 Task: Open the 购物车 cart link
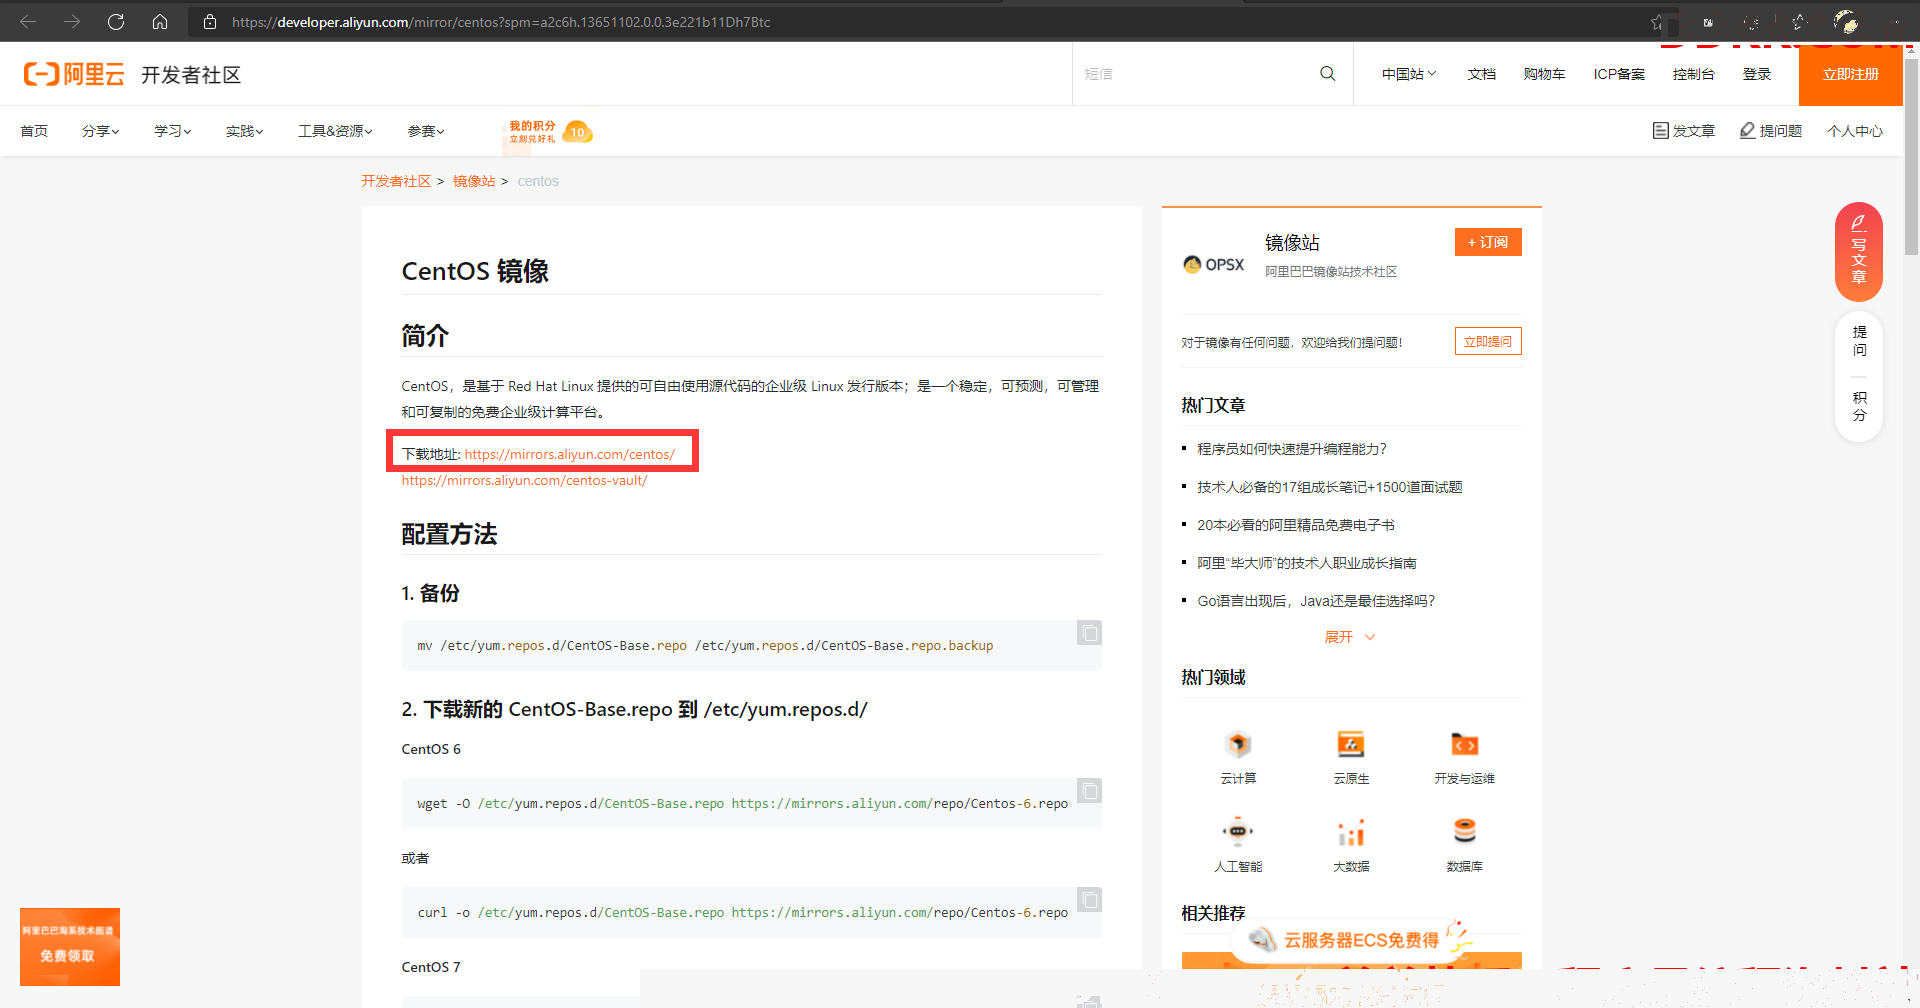1544,74
